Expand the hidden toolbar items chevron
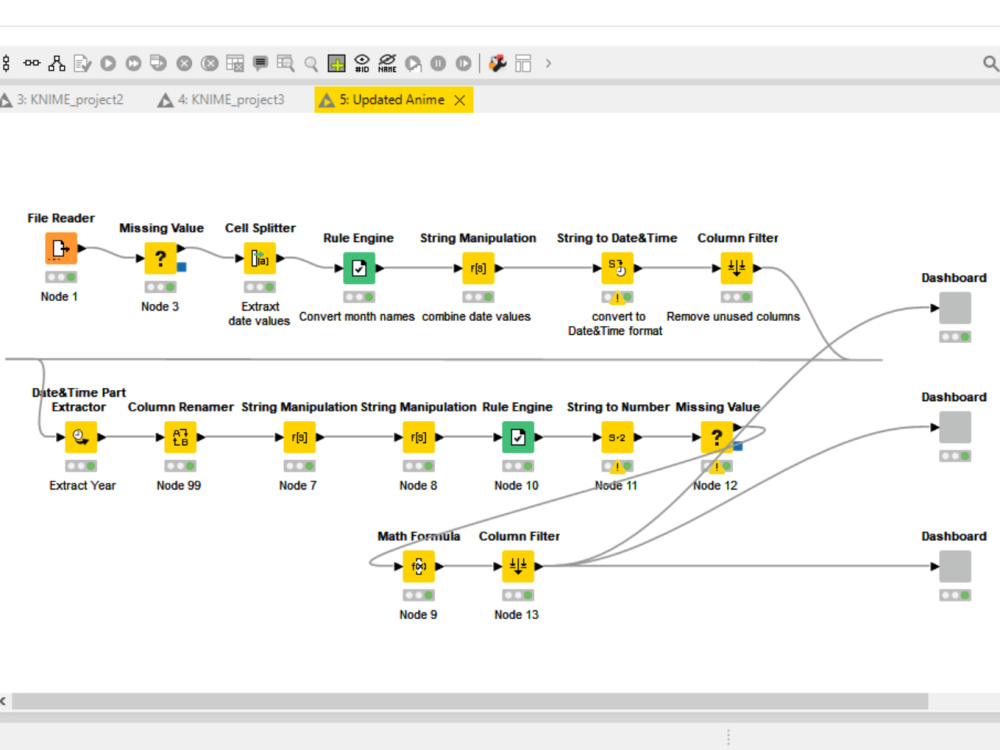 pyautogui.click(x=548, y=63)
